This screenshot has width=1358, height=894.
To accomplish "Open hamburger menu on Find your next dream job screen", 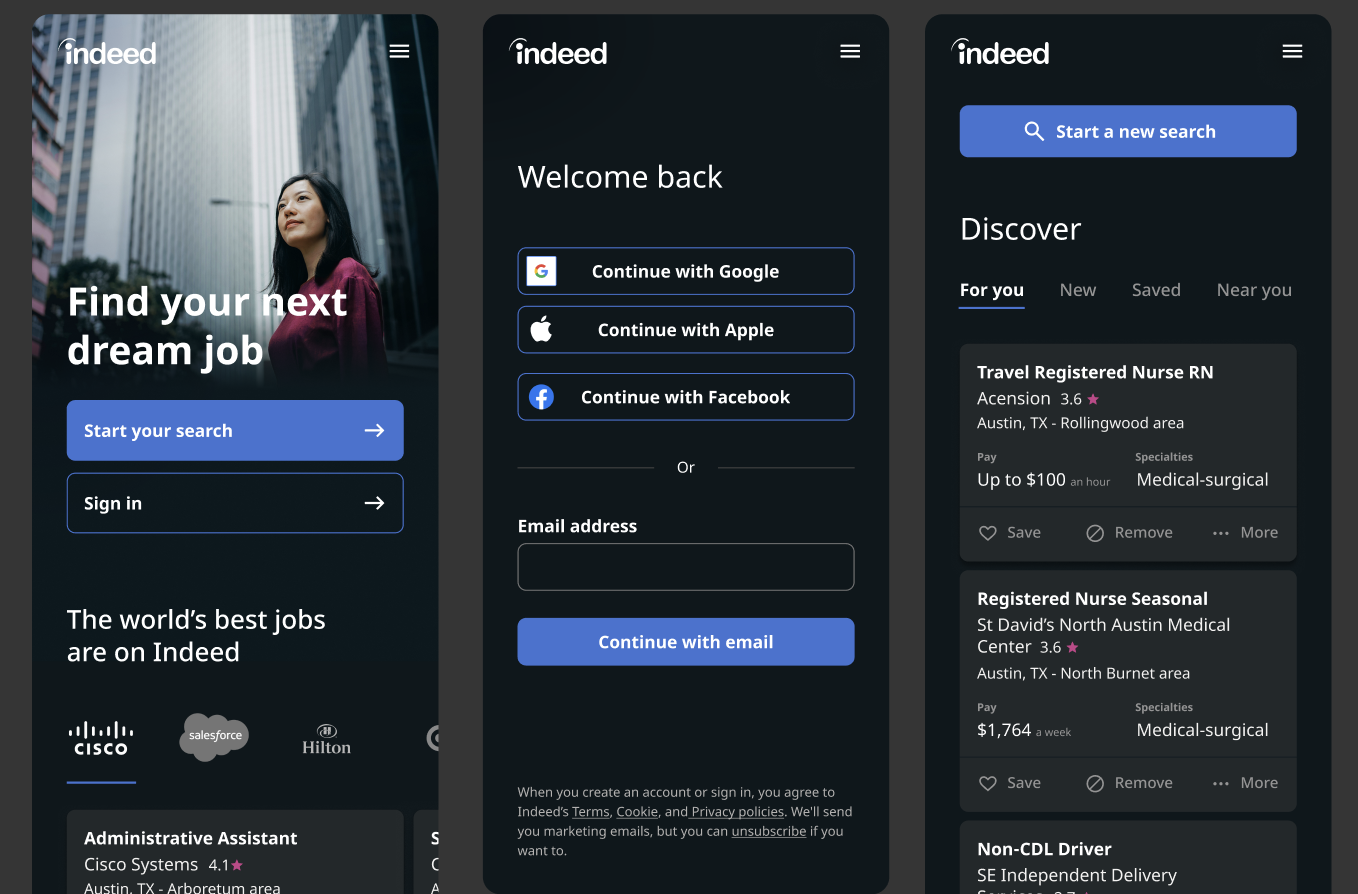I will point(399,52).
